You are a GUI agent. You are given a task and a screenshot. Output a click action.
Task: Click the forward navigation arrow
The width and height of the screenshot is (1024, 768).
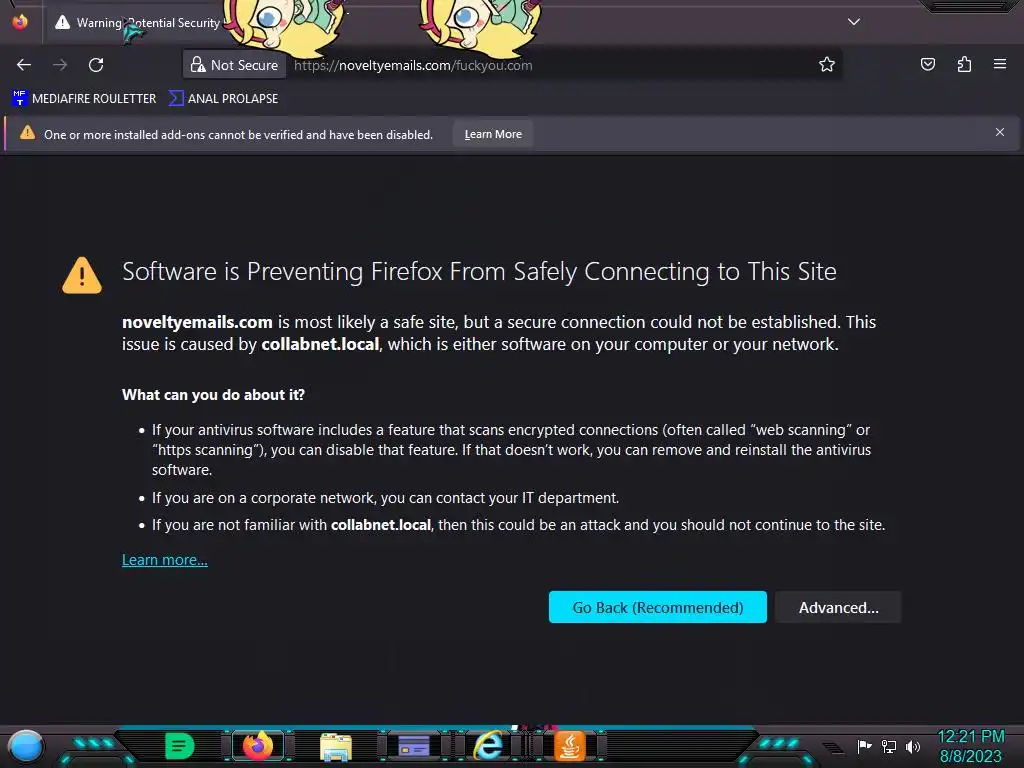60,65
